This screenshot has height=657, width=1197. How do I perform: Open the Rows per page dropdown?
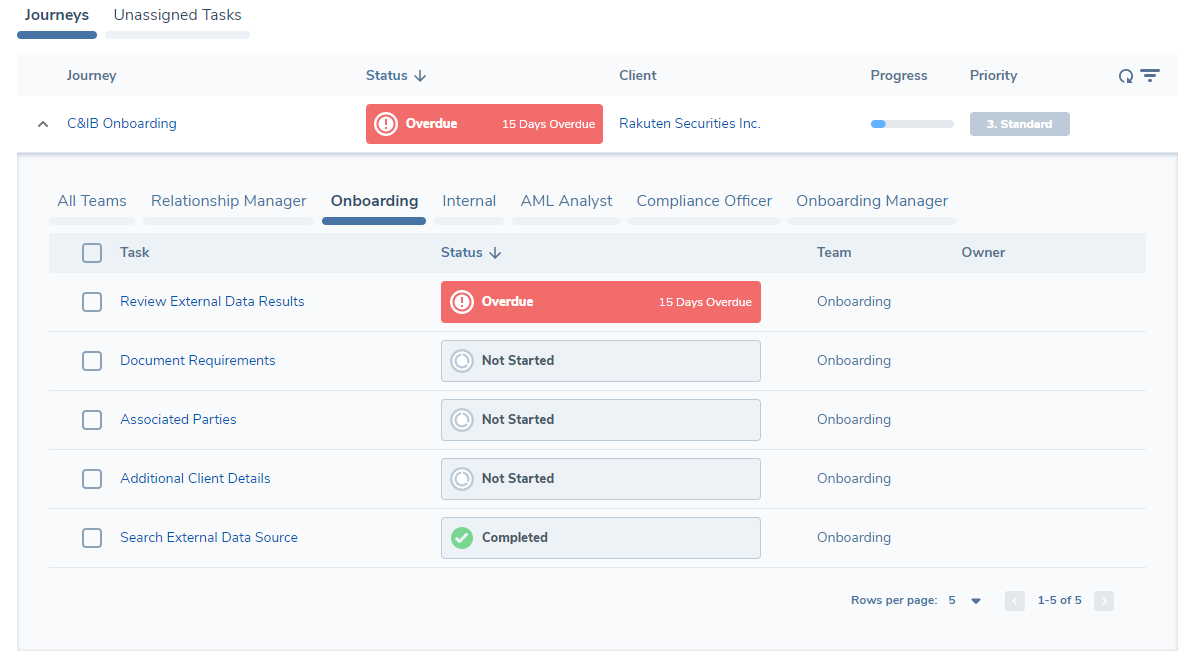tap(976, 601)
